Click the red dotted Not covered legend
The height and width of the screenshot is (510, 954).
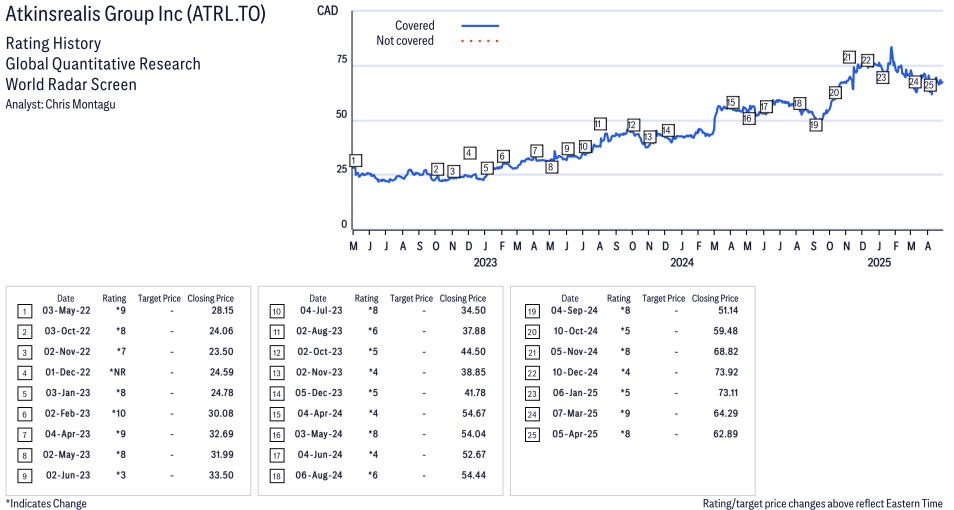480,41
